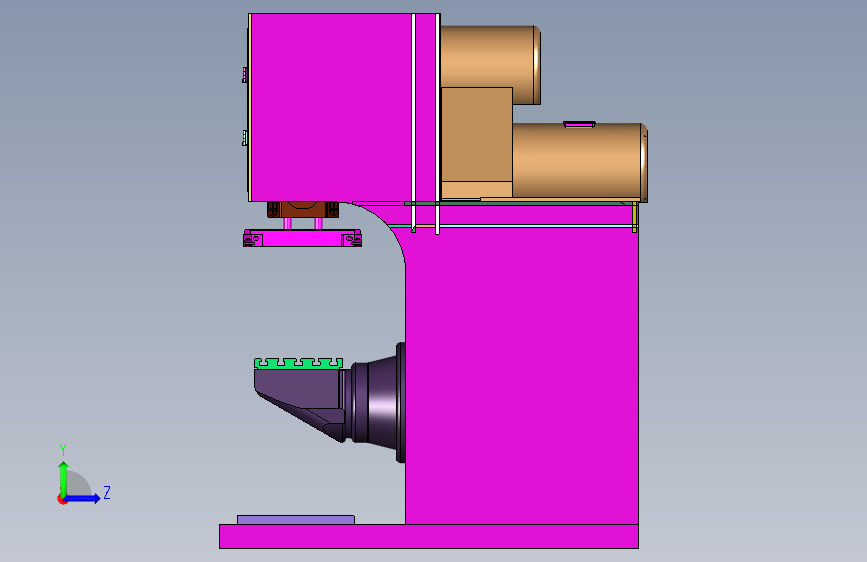Select the small green button on head side

[x=244, y=138]
